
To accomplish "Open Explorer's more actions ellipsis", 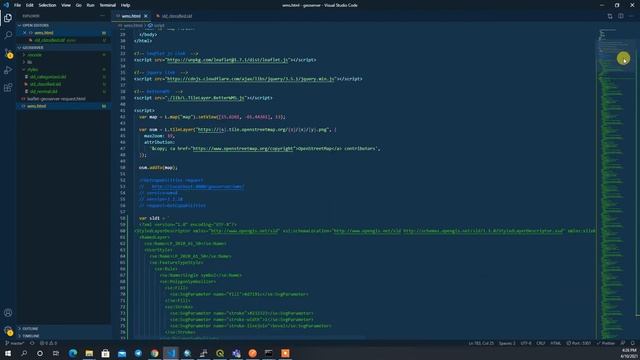I will tap(102, 16).
